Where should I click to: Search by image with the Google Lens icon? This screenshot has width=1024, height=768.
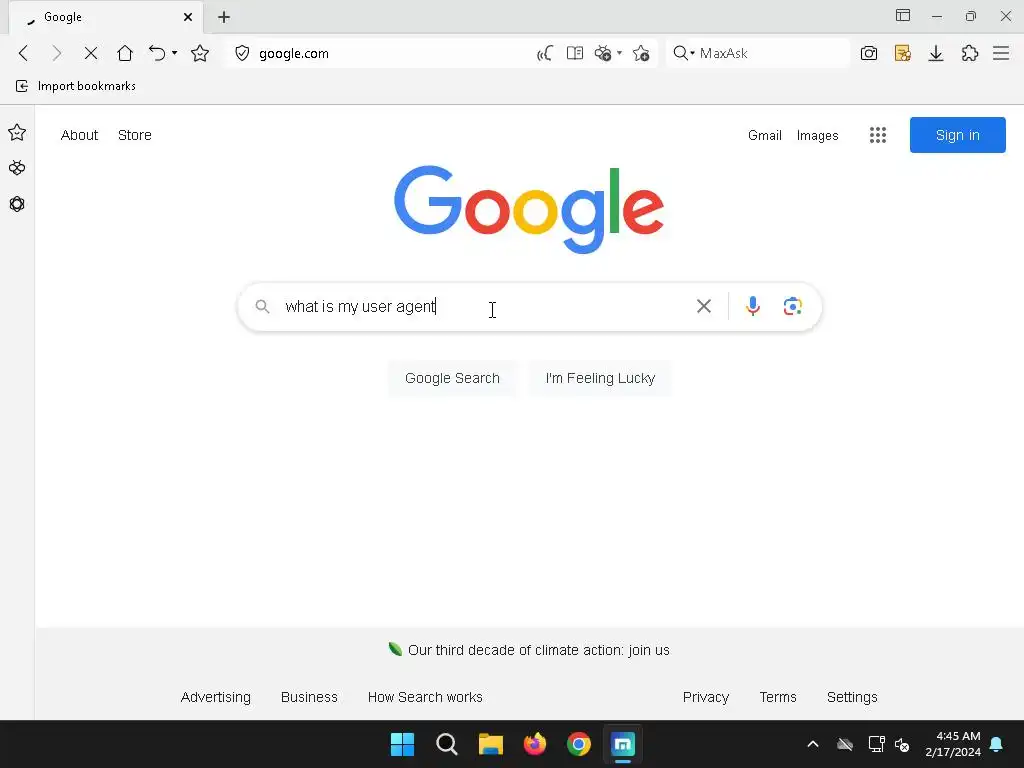[792, 306]
